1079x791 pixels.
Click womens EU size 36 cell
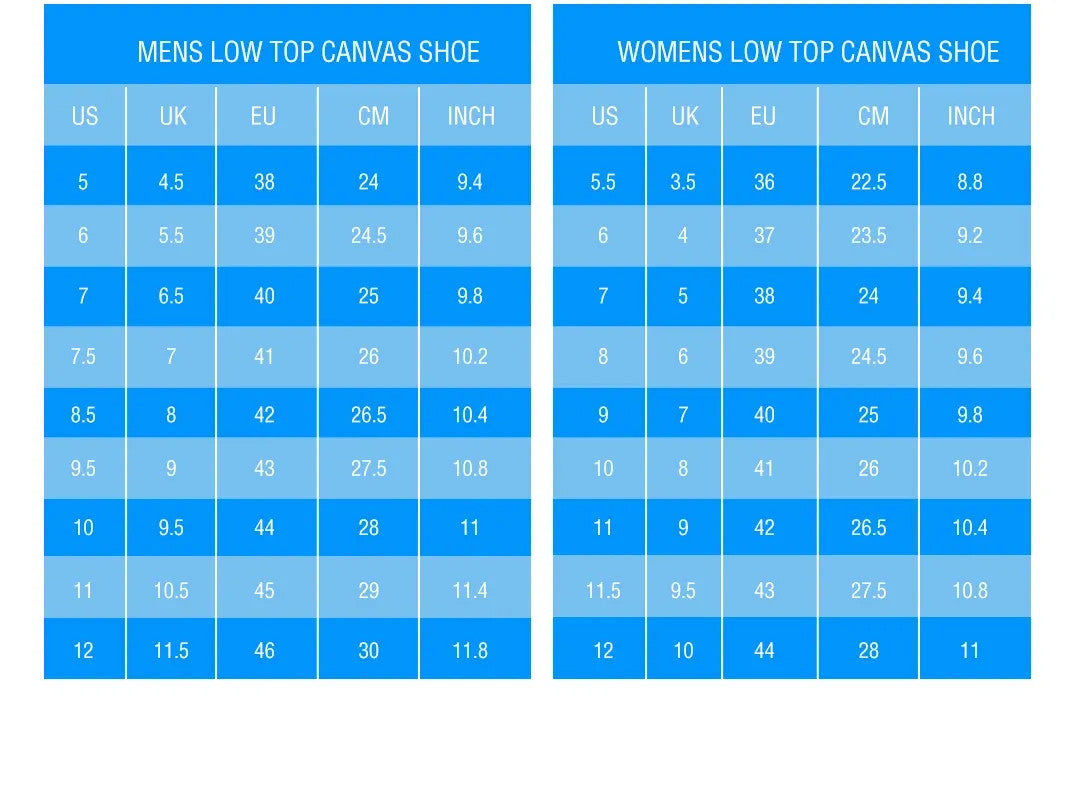(x=764, y=182)
